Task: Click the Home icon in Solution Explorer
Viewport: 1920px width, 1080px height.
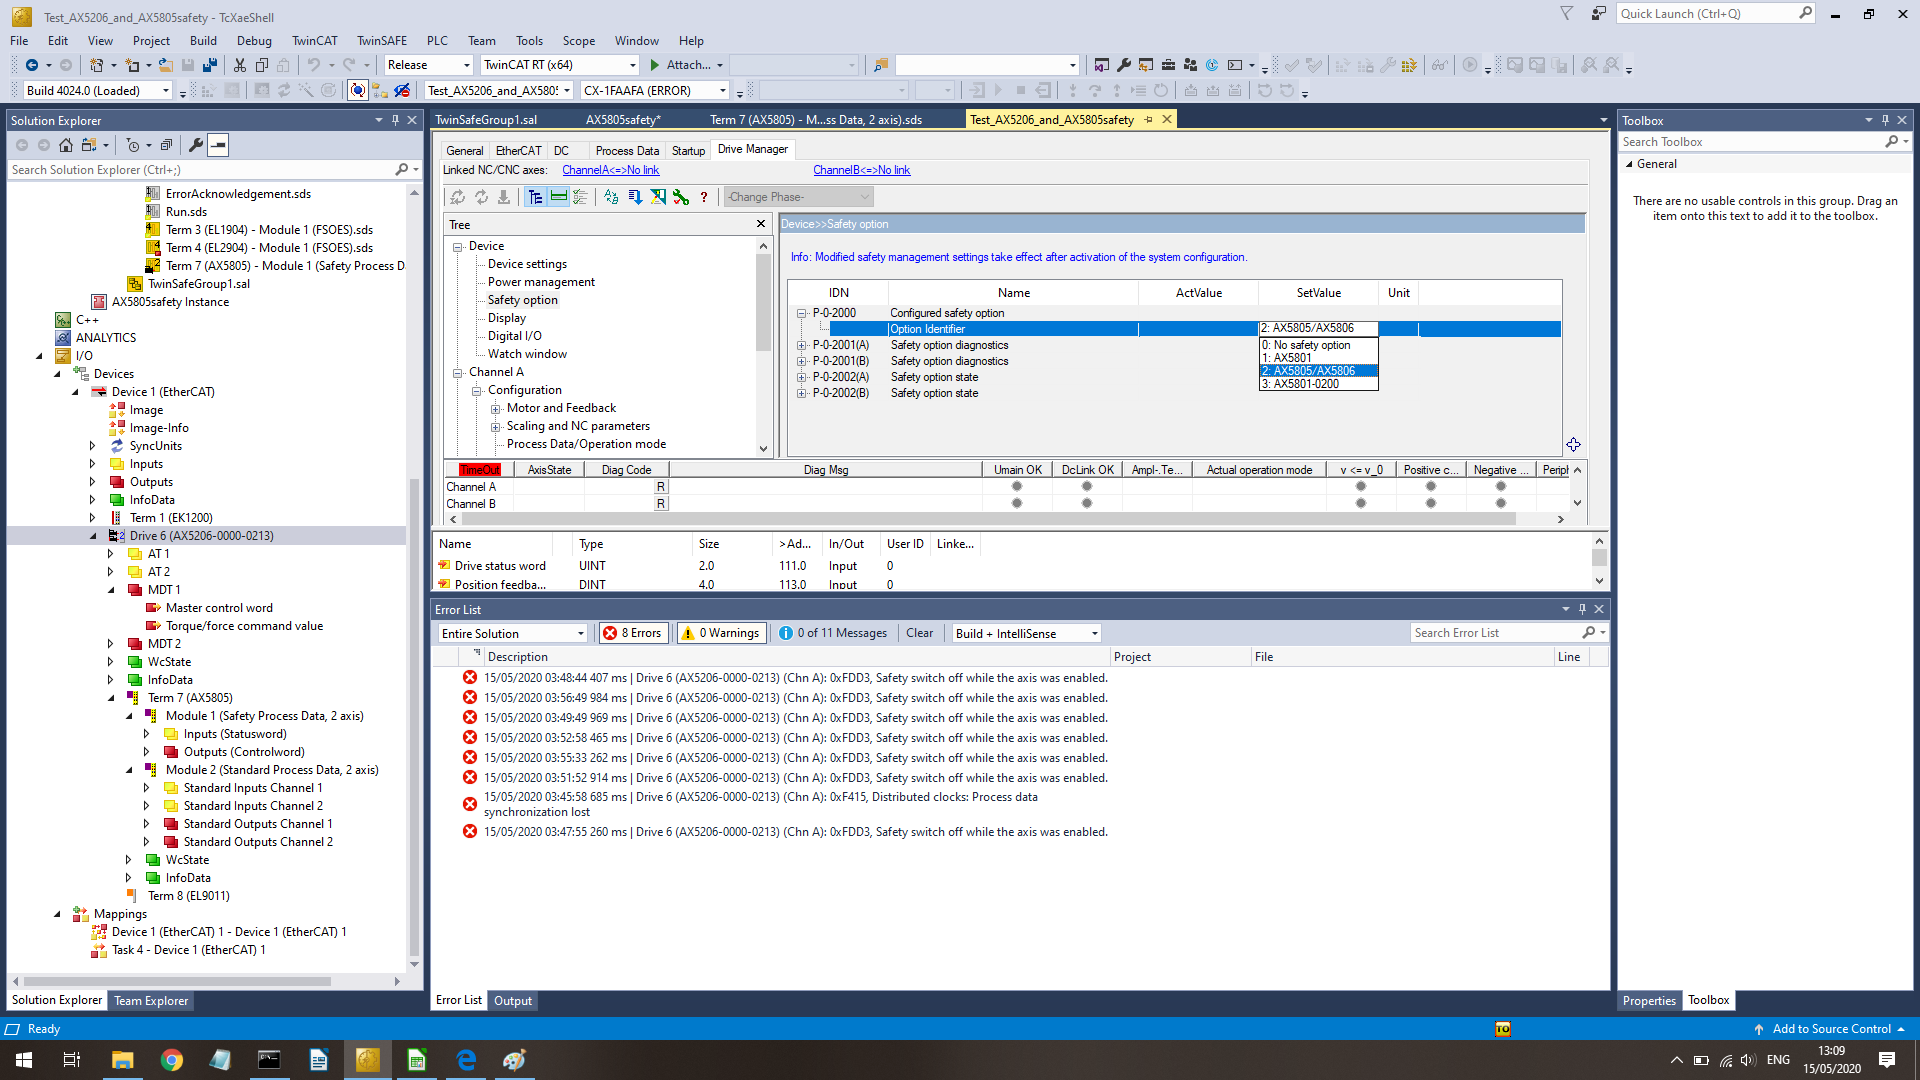Action: coord(66,145)
